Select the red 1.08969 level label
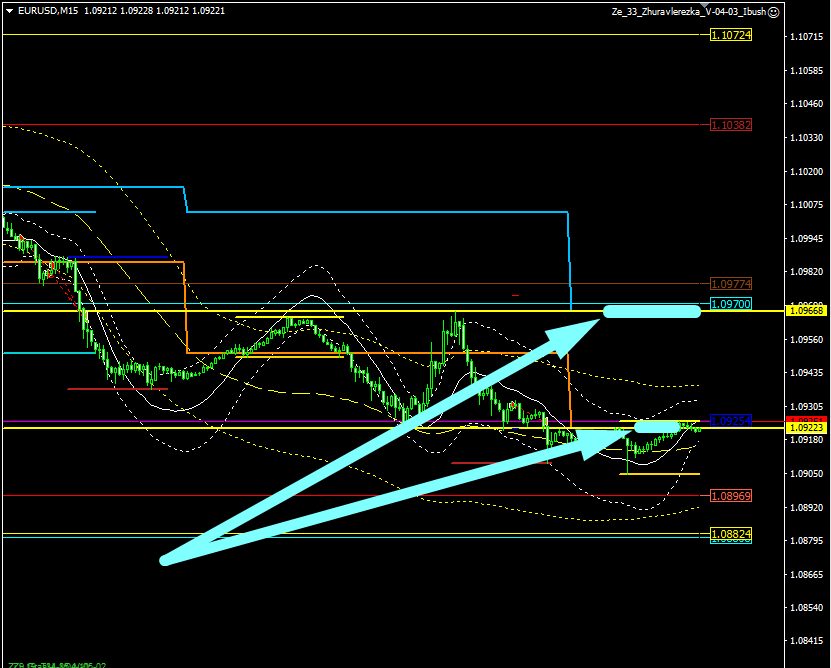The height and width of the screenshot is (668, 831). click(x=730, y=496)
